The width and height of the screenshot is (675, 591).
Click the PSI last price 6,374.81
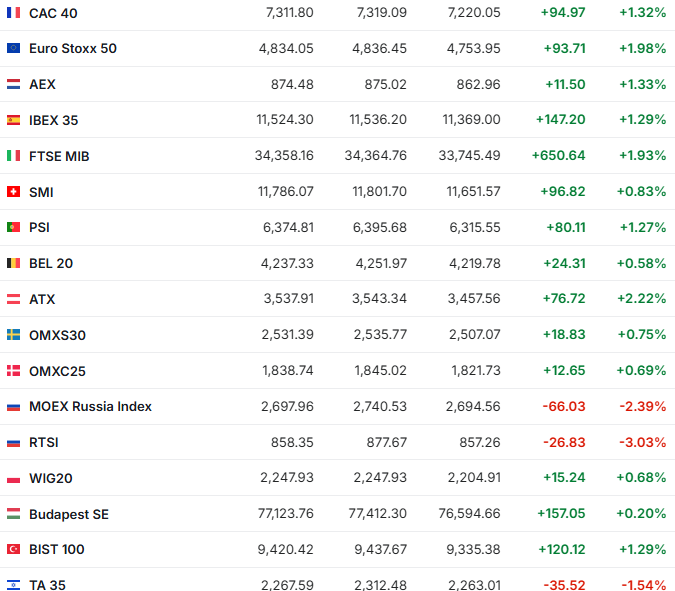288,227
